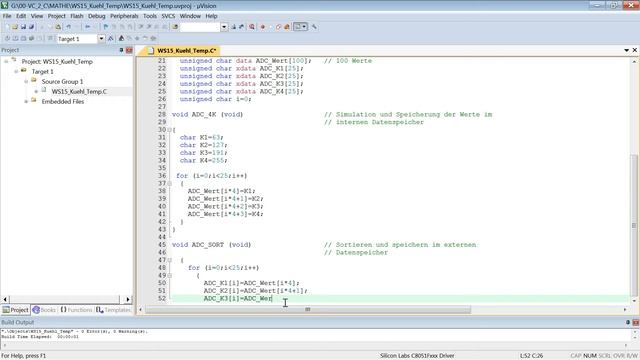Collapse the Project WS15_Kuehl_Temp tree node
The width and height of the screenshot is (640, 360).
click(x=6, y=61)
